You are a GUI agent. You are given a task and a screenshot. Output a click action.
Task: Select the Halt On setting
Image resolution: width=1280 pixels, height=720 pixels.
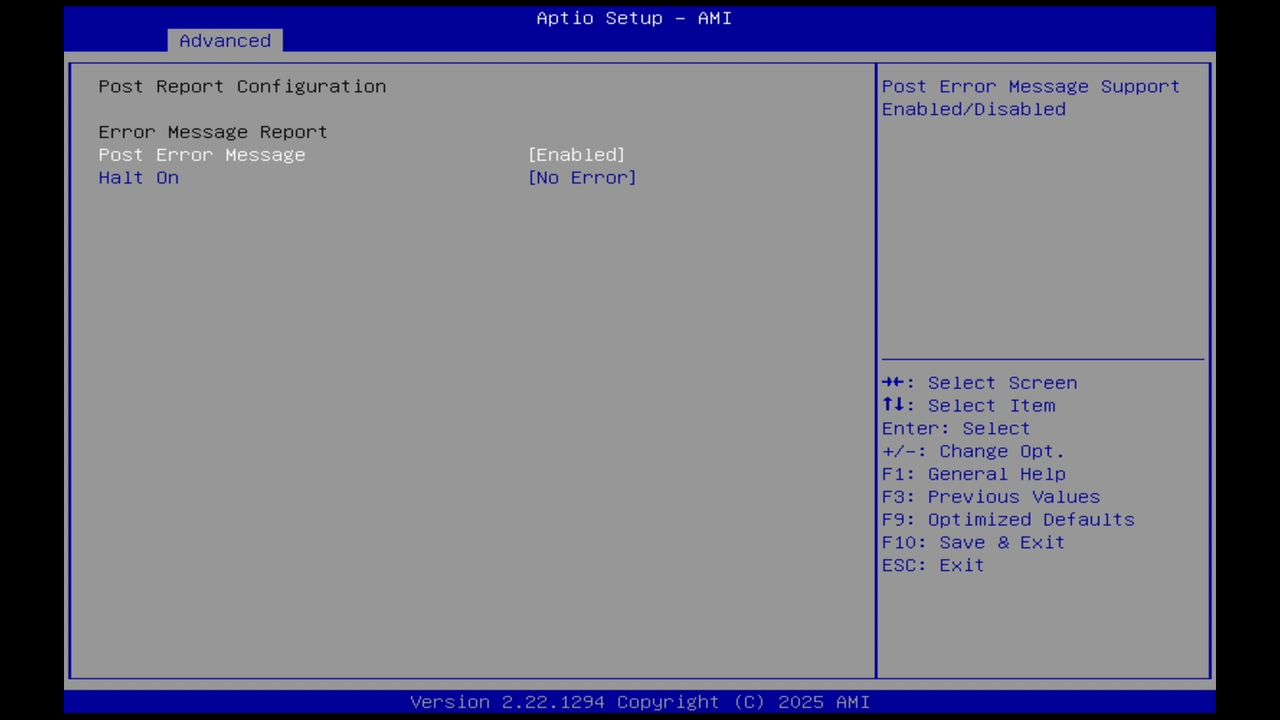coord(138,177)
